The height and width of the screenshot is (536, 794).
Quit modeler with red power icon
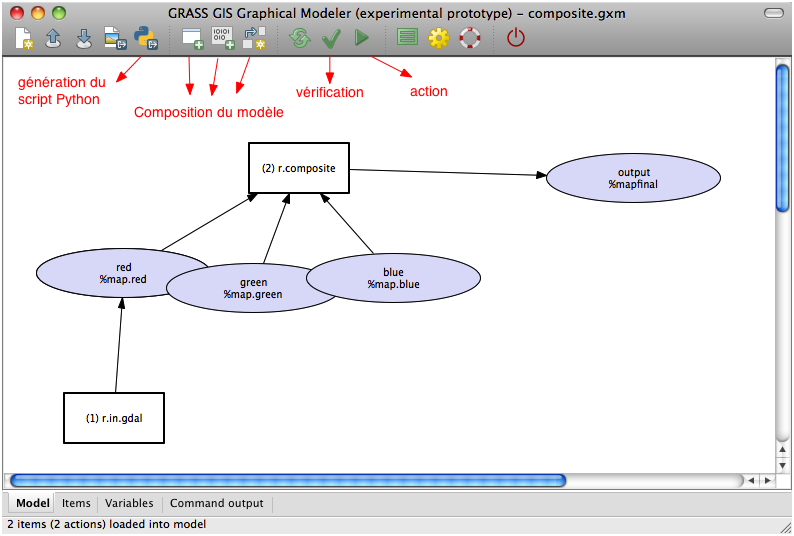tap(515, 39)
